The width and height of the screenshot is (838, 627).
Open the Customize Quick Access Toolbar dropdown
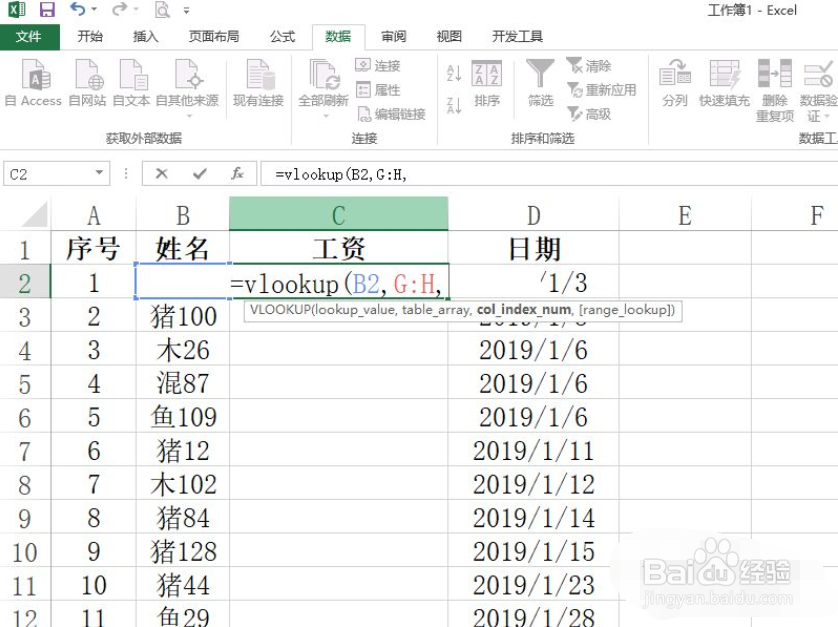point(187,10)
